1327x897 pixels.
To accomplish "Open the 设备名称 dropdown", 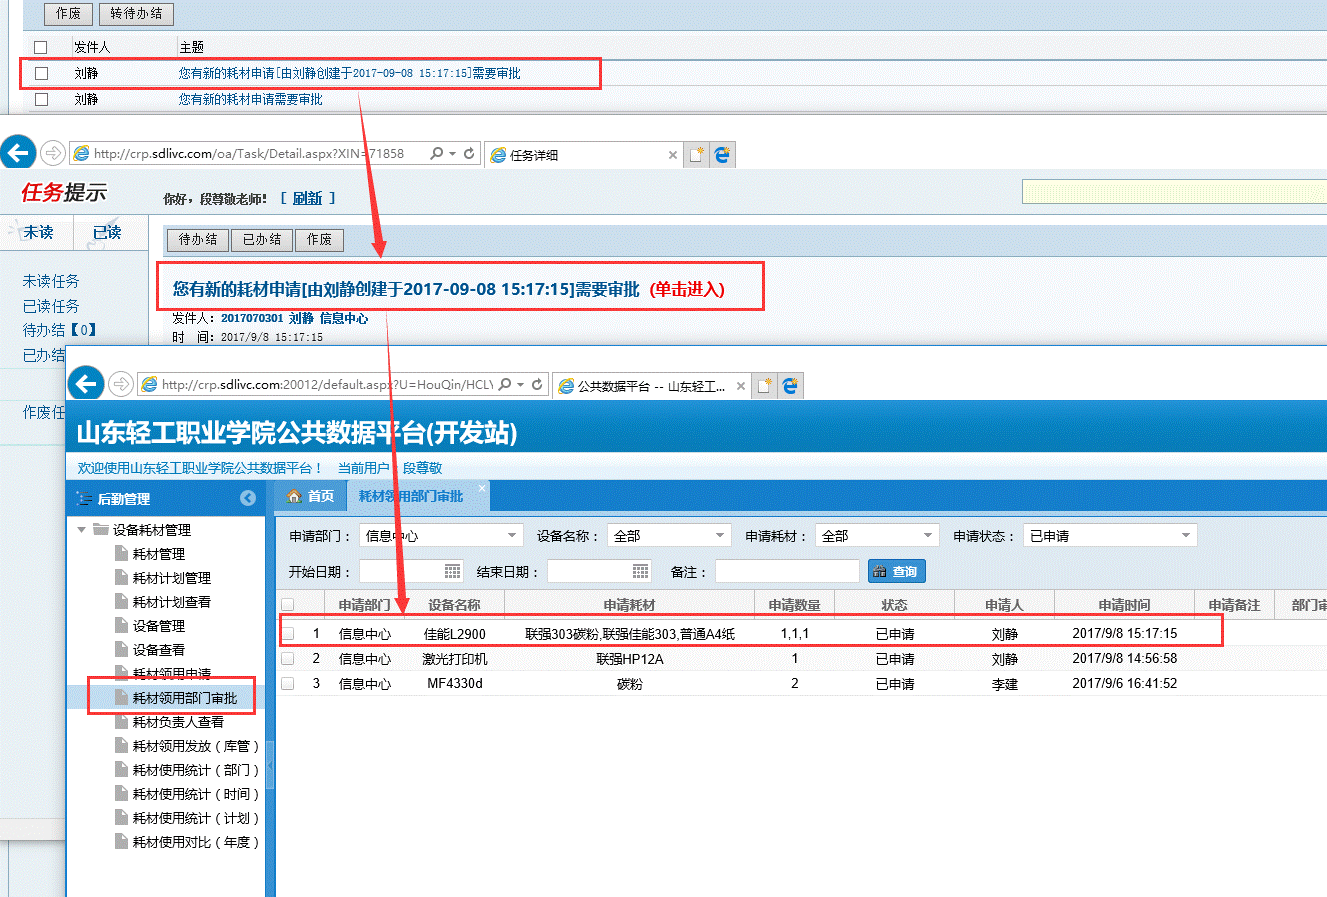I will tap(721, 536).
